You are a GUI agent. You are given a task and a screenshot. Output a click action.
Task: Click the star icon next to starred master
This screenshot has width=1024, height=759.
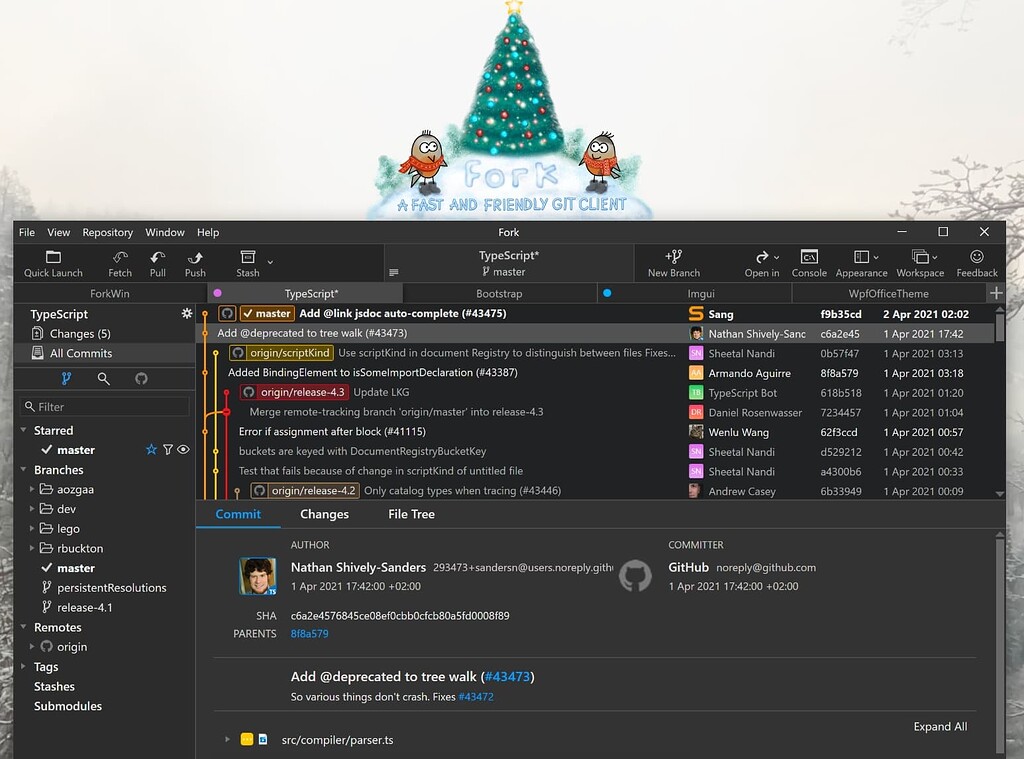coord(152,449)
